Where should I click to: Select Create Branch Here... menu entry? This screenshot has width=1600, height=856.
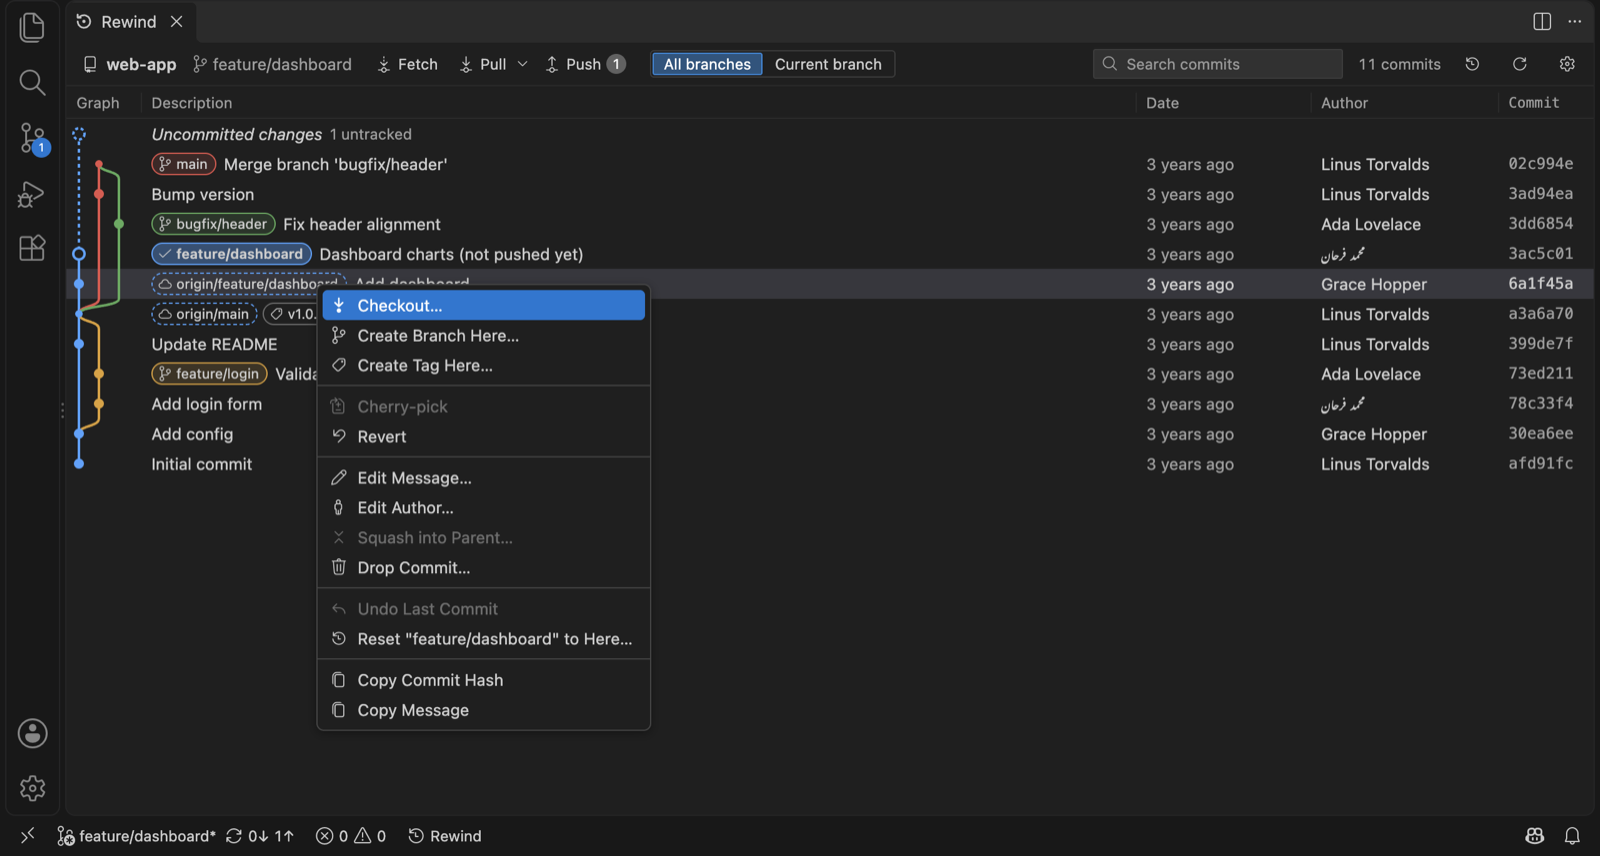point(483,335)
